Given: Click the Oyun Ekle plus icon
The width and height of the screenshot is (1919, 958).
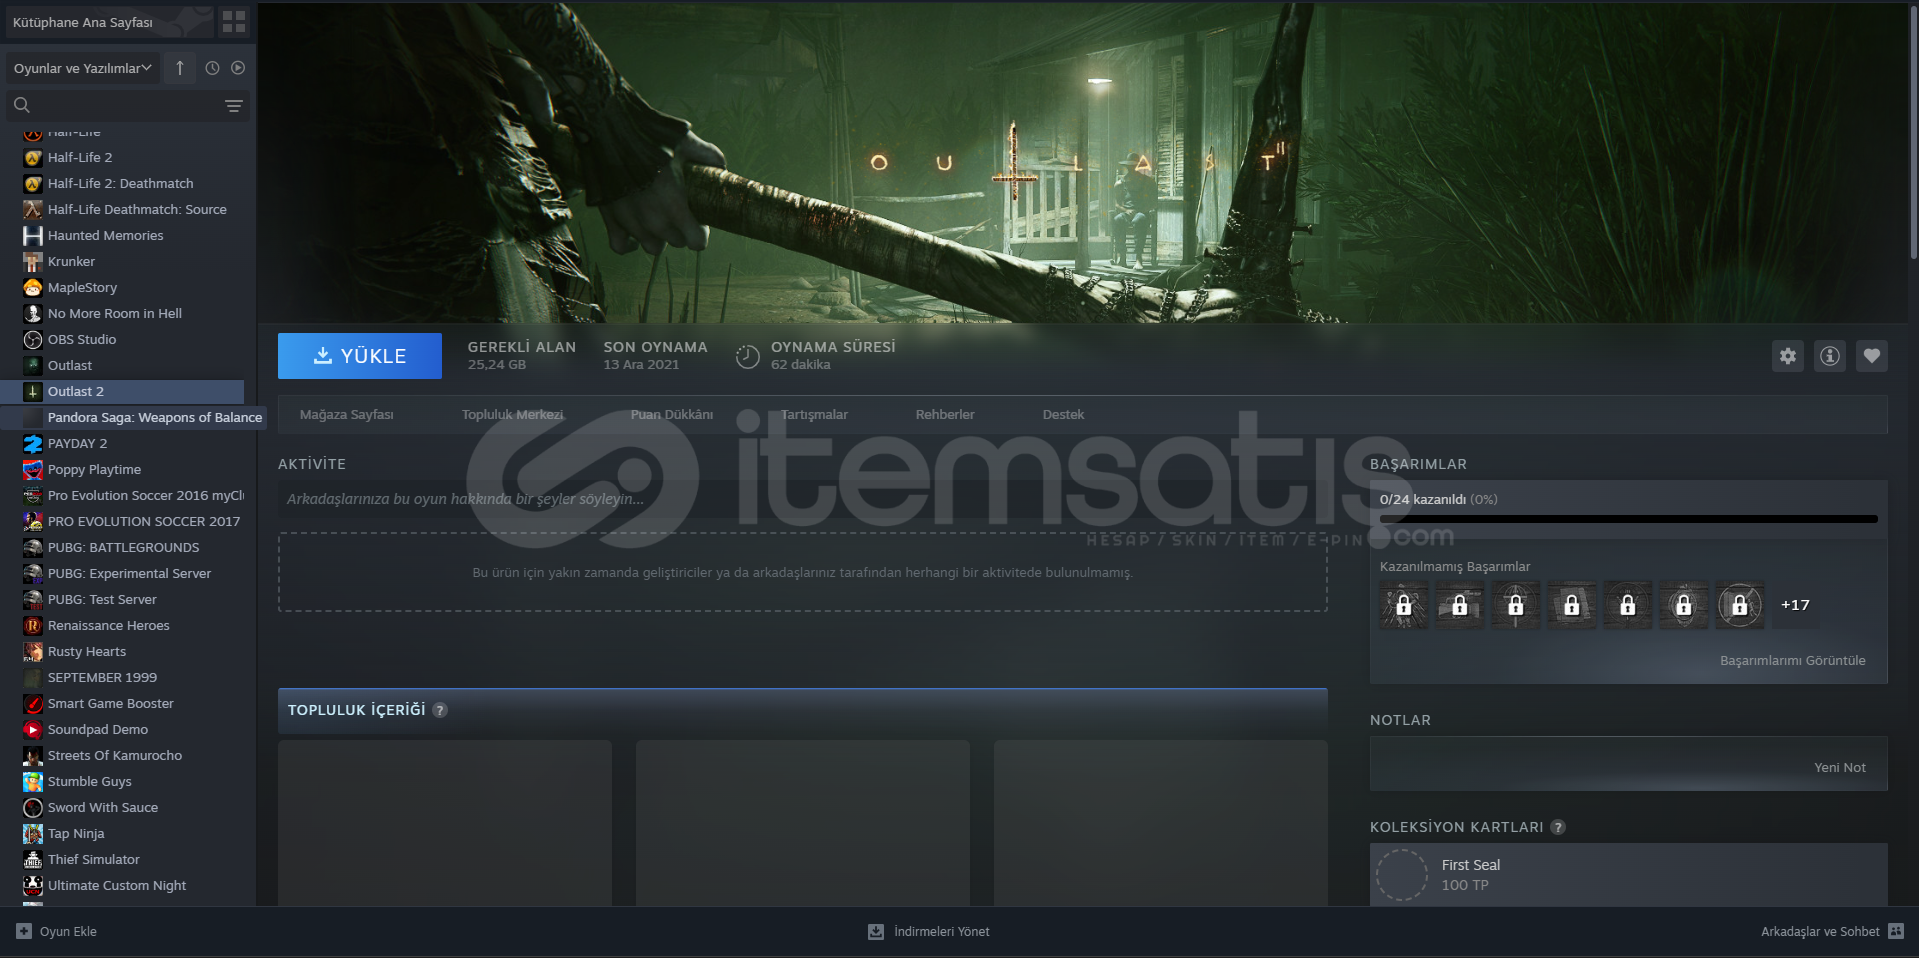Looking at the screenshot, I should [x=24, y=931].
